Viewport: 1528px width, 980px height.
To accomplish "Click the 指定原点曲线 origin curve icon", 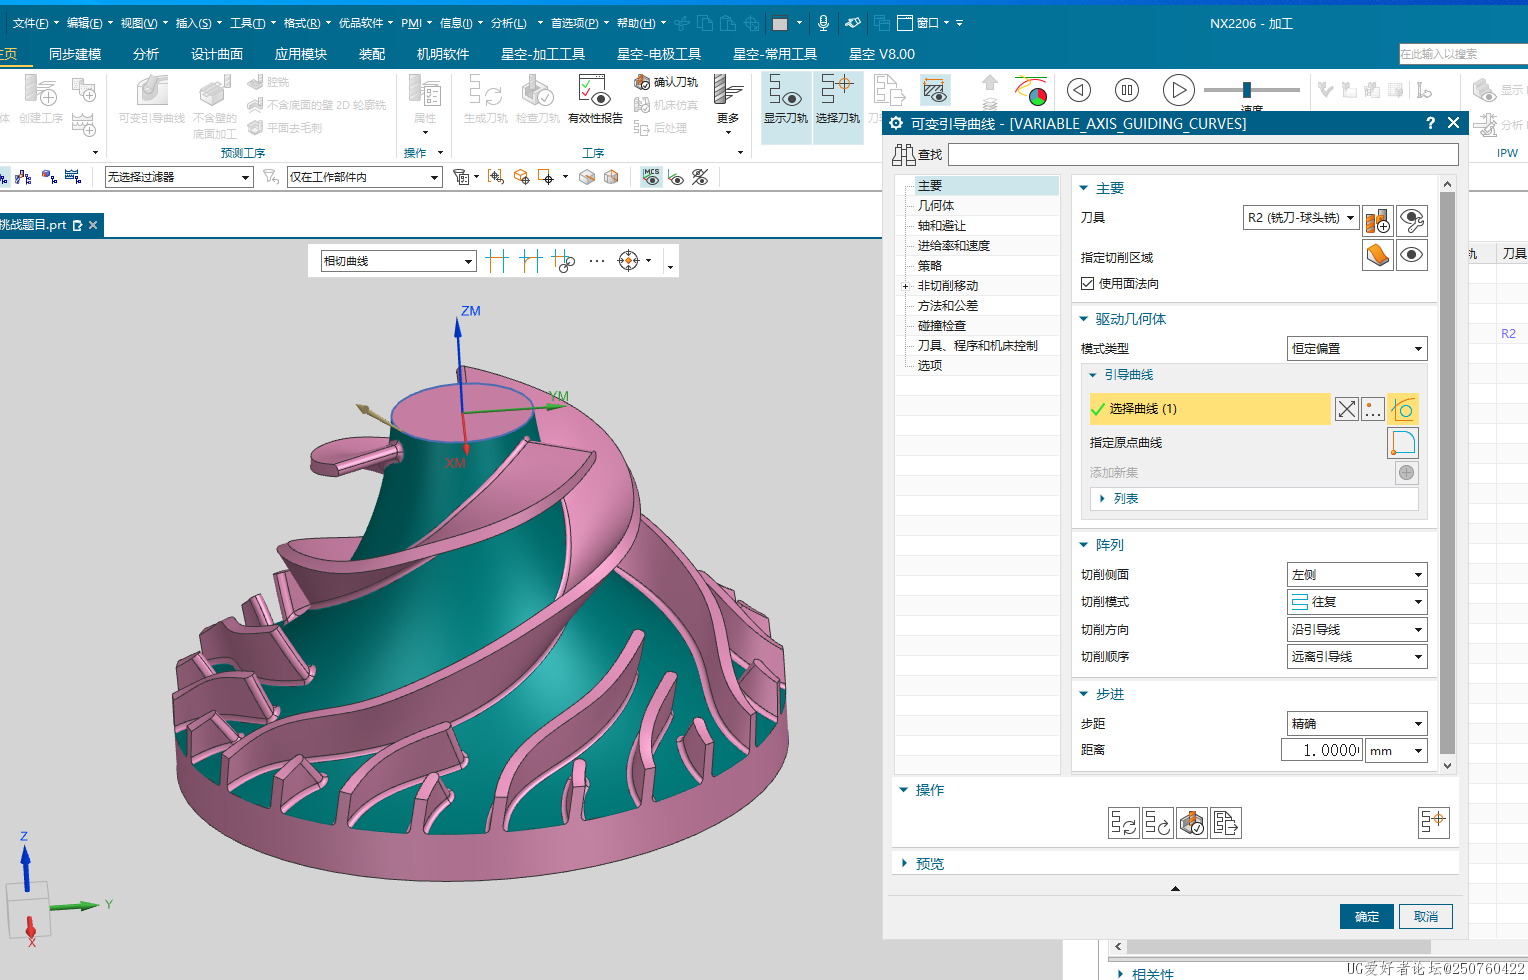I will point(1404,442).
